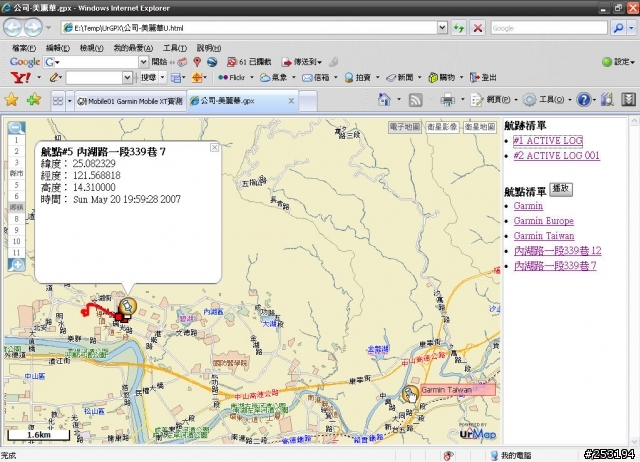
Task: Switch map to 電子地圖 view
Action: pyautogui.click(x=404, y=127)
